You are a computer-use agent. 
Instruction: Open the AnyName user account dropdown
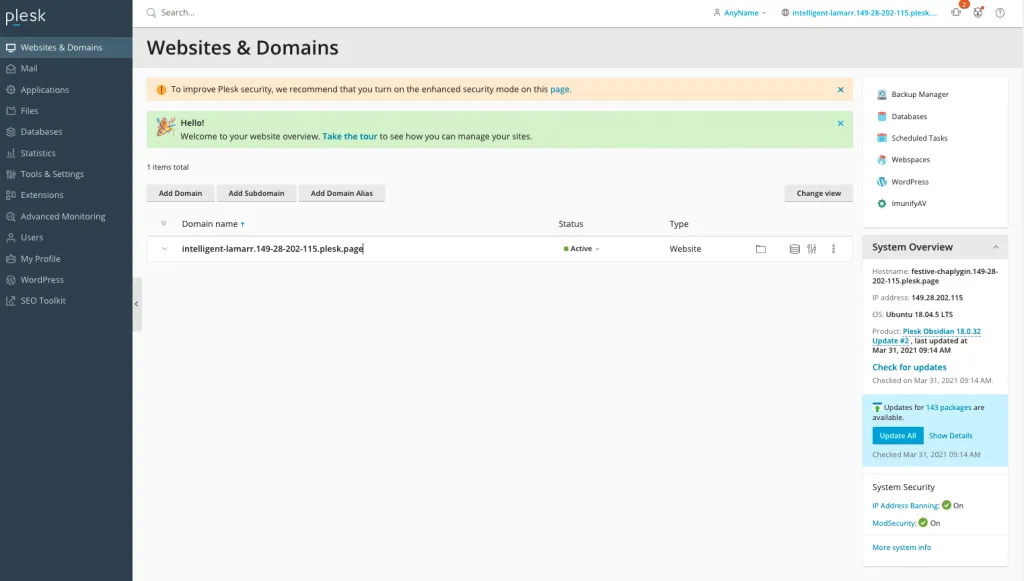point(740,13)
